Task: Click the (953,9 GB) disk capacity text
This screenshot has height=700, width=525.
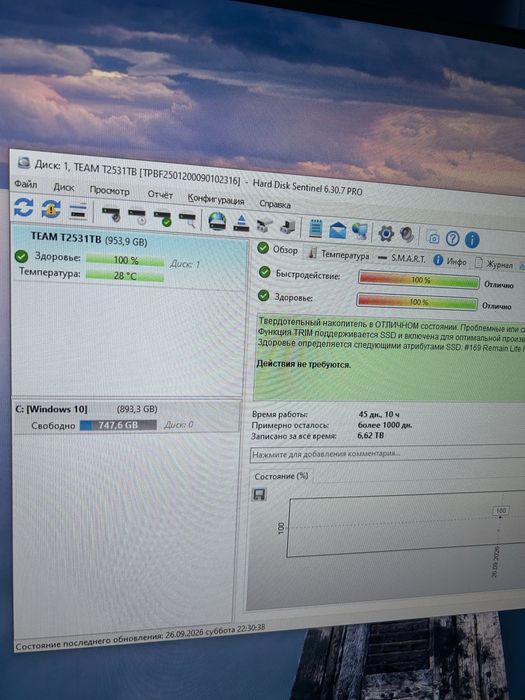Action: (126, 241)
